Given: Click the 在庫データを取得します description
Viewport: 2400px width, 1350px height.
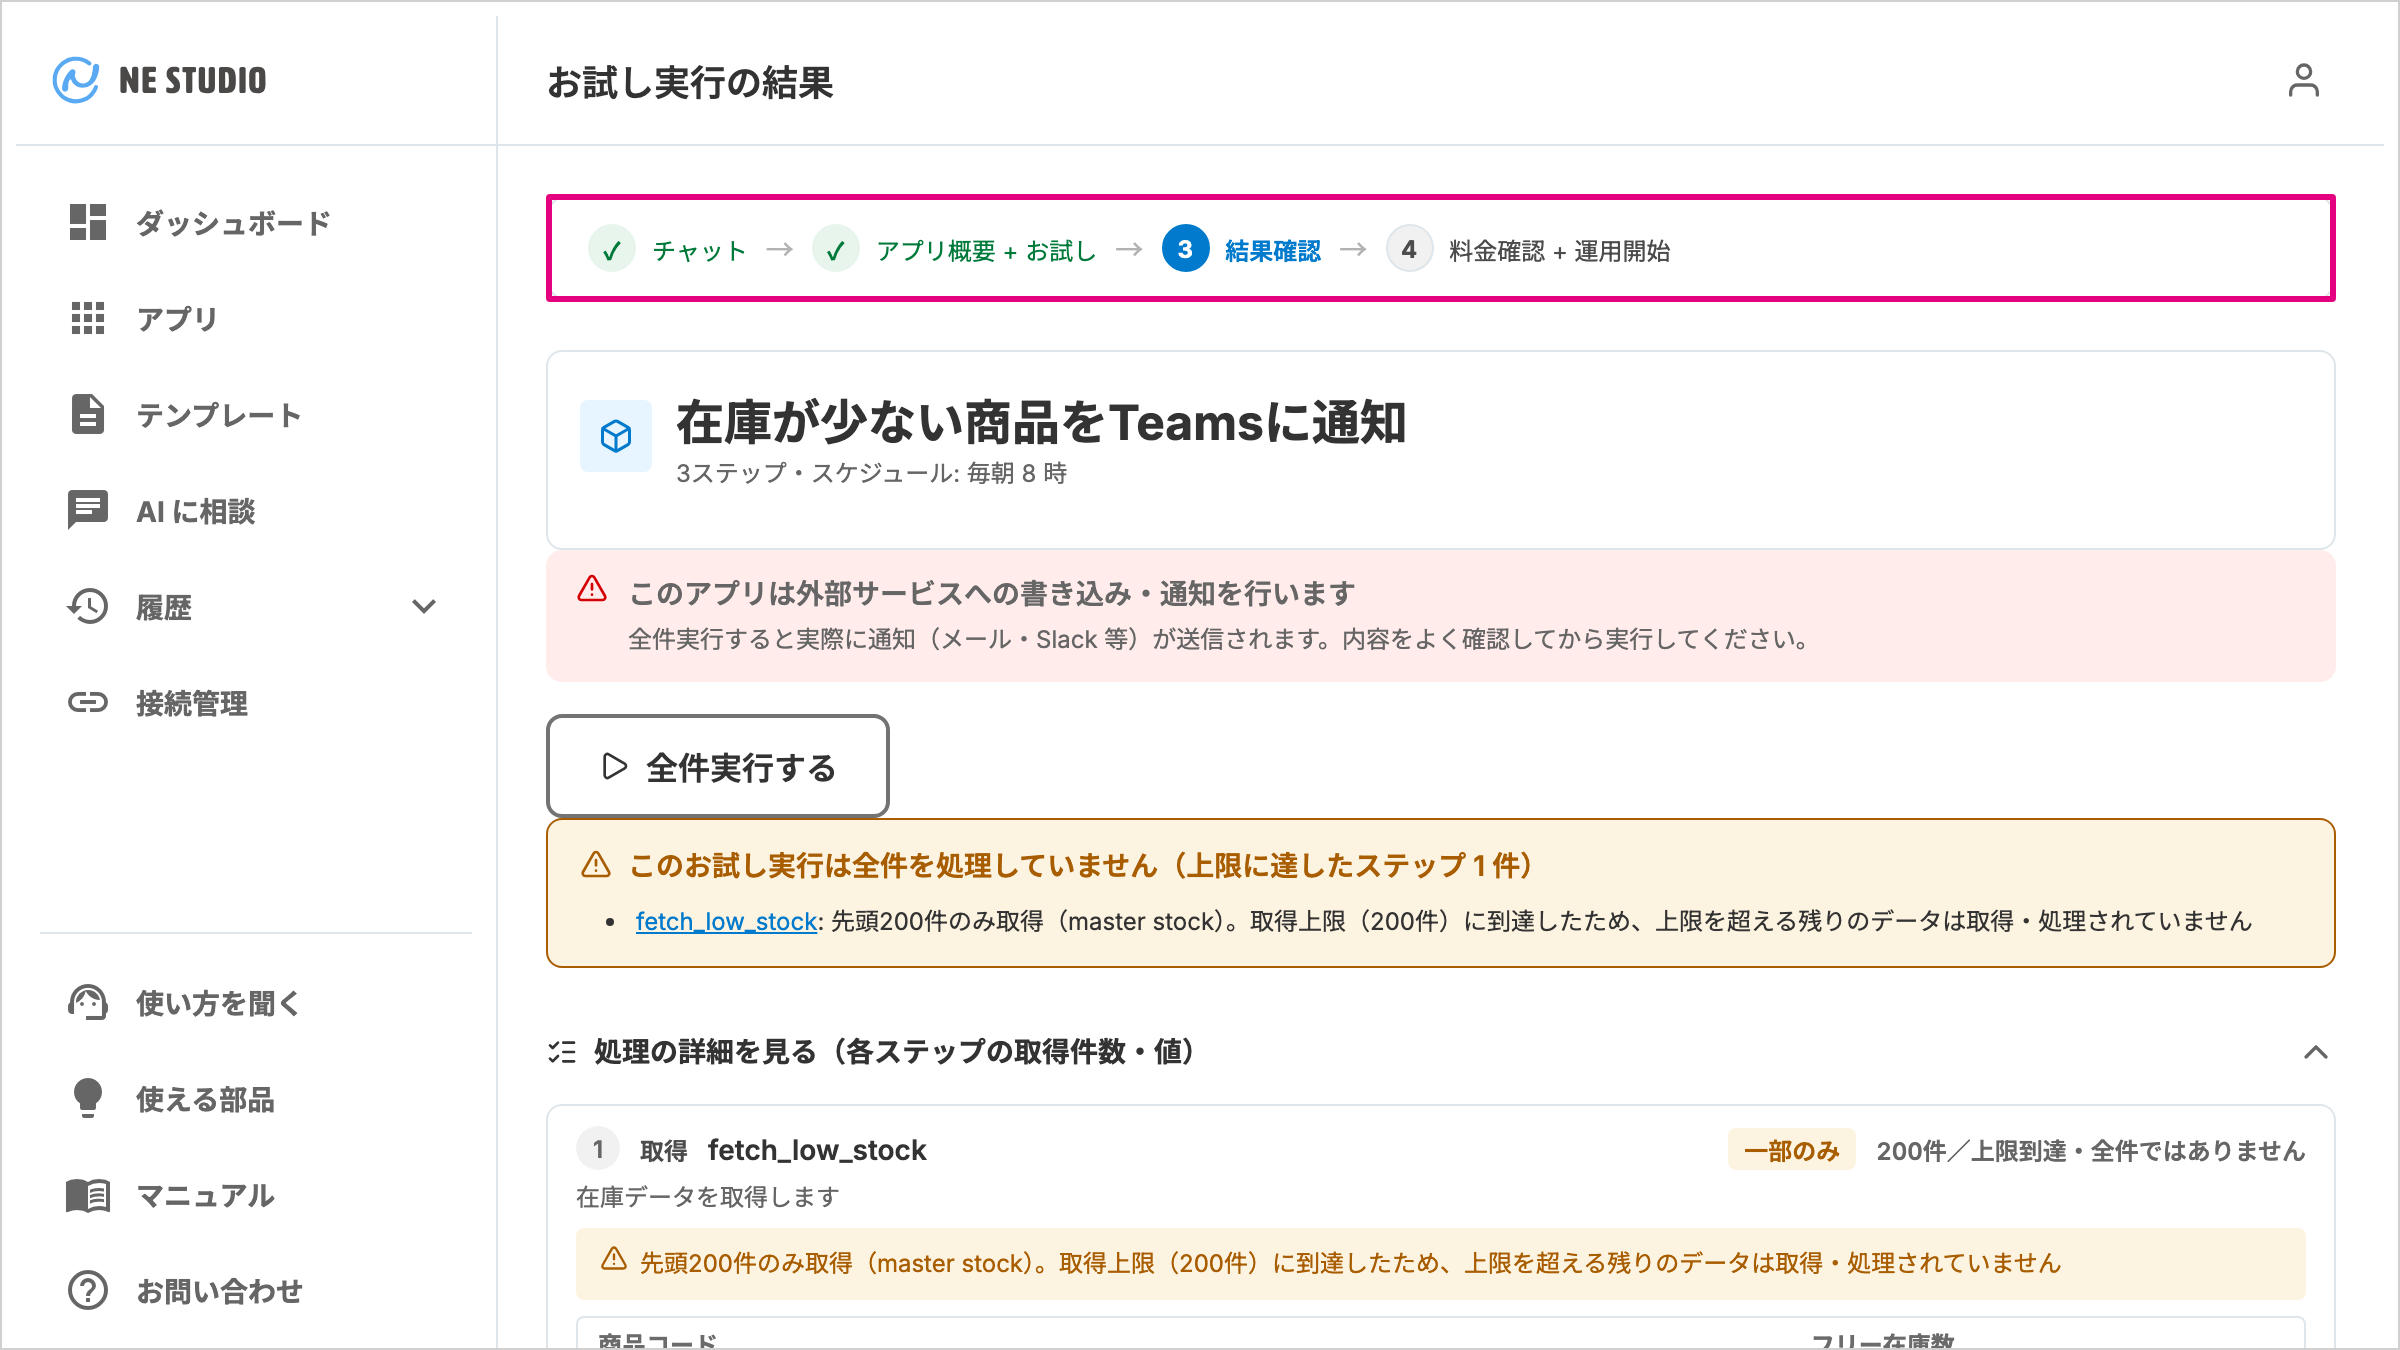Looking at the screenshot, I should point(708,1197).
